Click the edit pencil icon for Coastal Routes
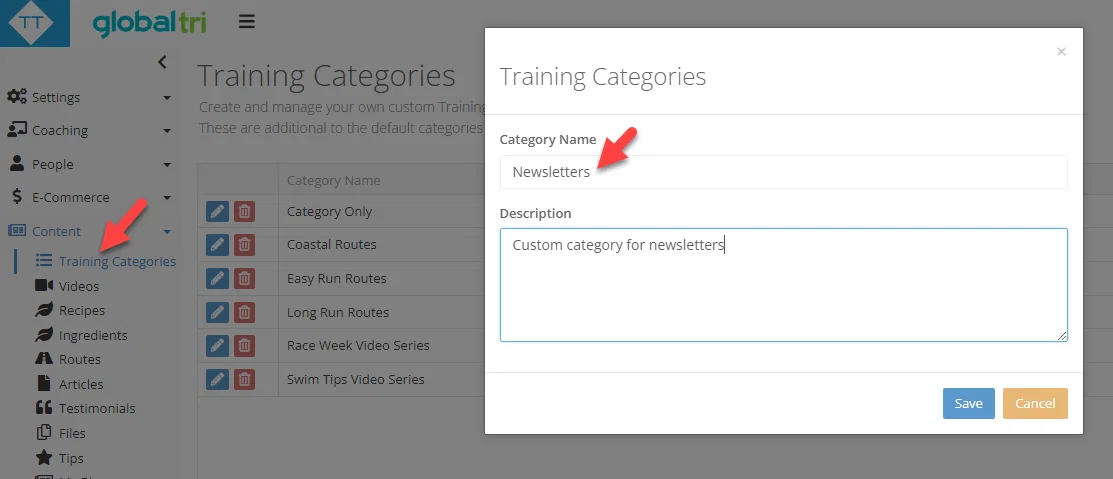Image resolution: width=1113 pixels, height=479 pixels. point(217,245)
